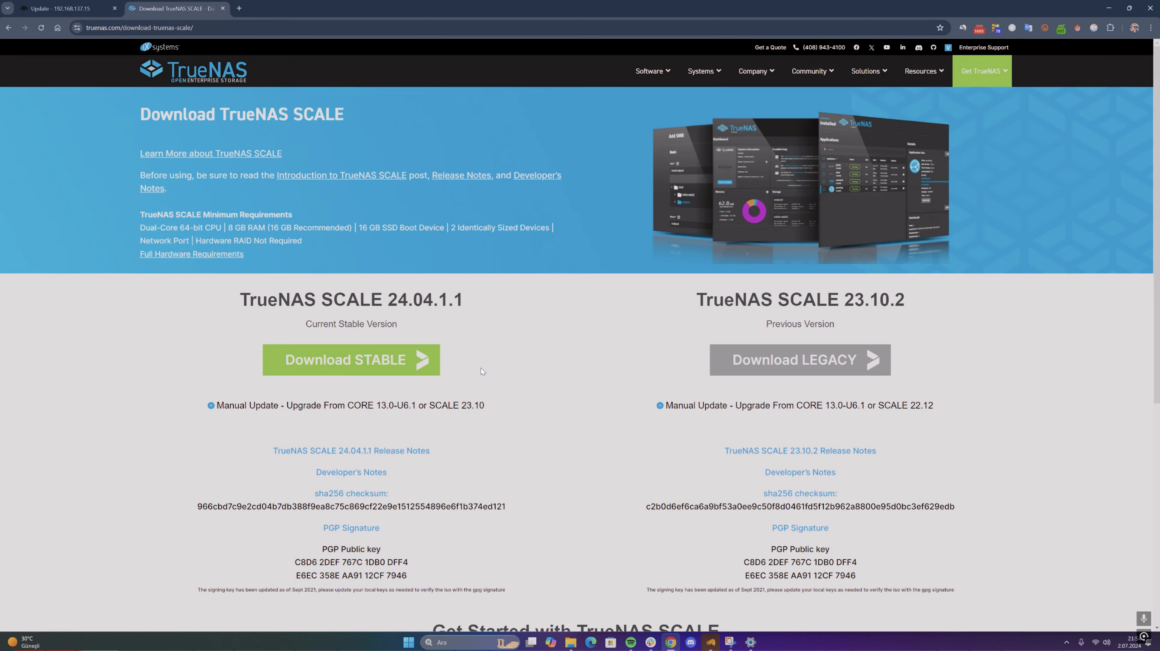Open File Explorer from taskbar

click(570, 642)
